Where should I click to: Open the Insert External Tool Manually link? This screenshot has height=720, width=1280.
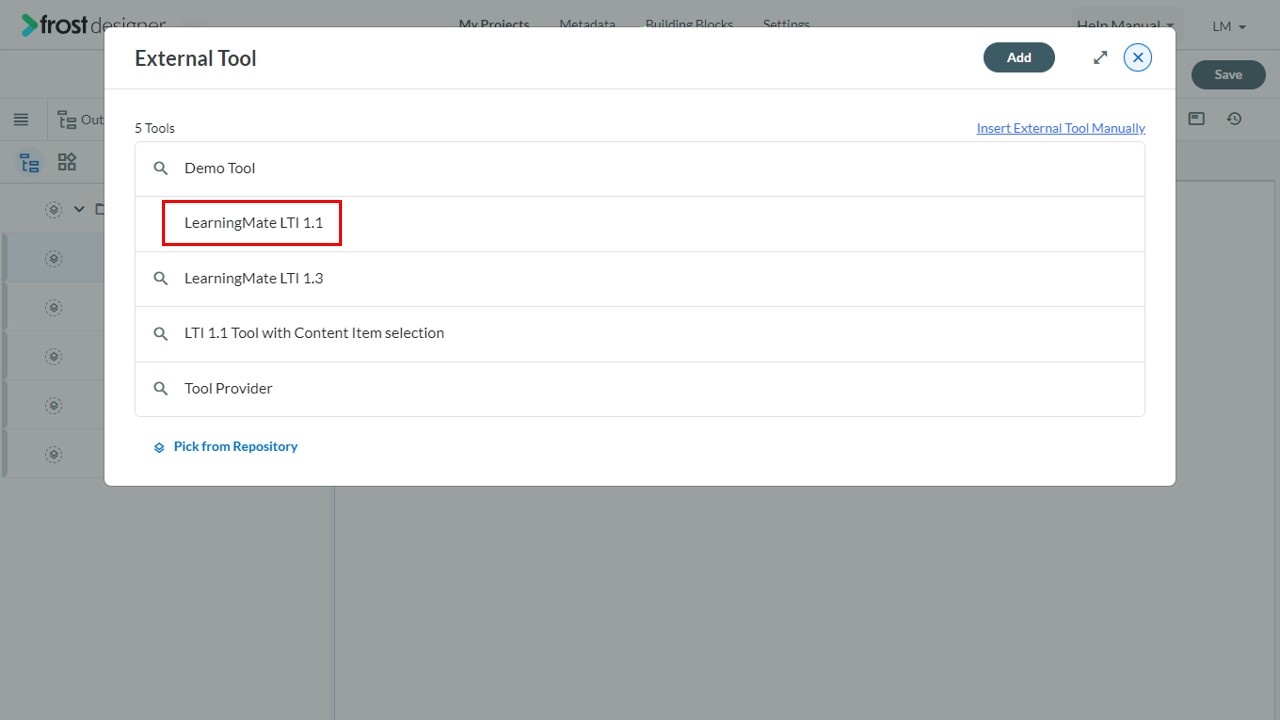click(1061, 128)
